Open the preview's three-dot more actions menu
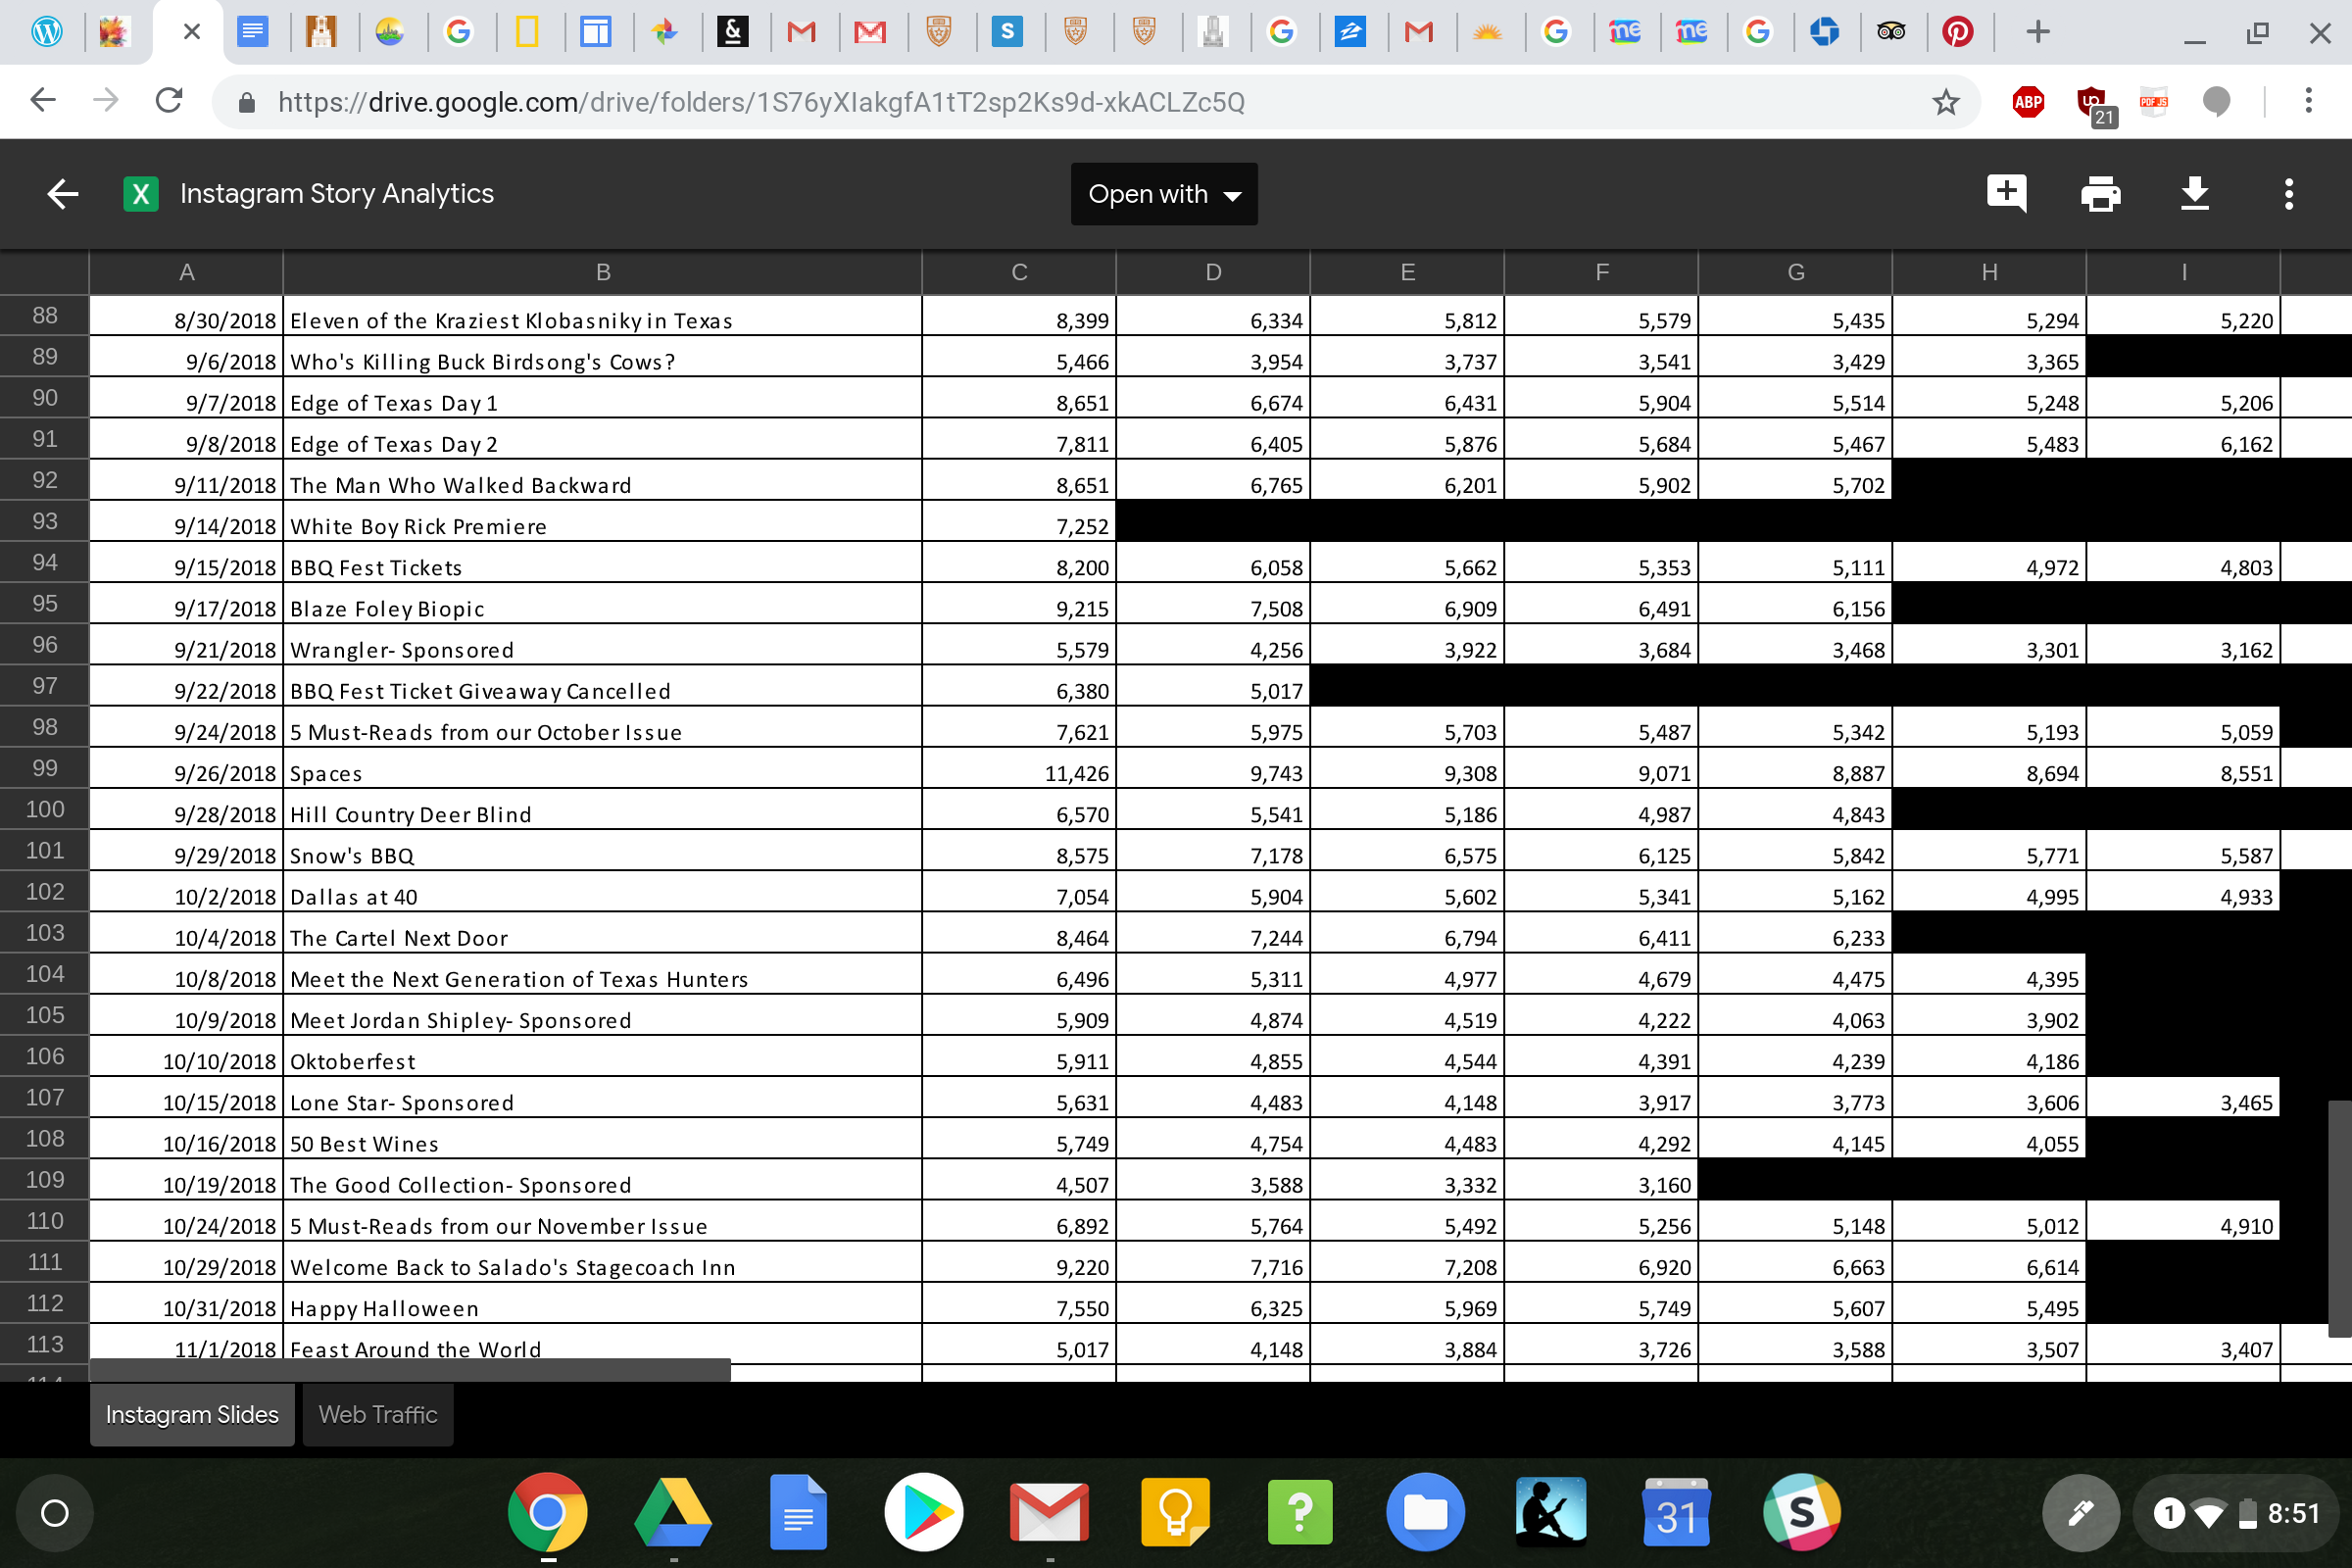 (x=2288, y=194)
